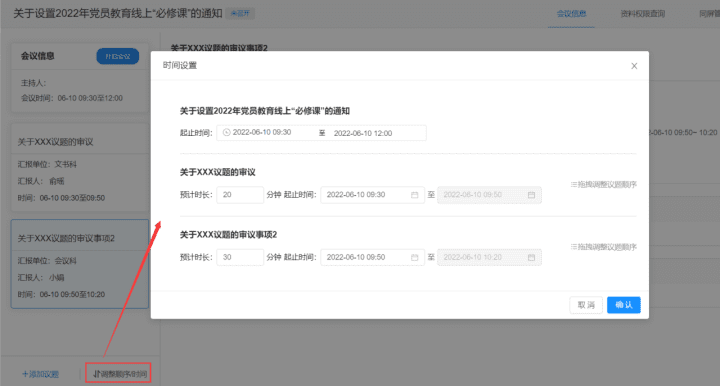Close the 时间设置 dialog with X

(x=634, y=66)
